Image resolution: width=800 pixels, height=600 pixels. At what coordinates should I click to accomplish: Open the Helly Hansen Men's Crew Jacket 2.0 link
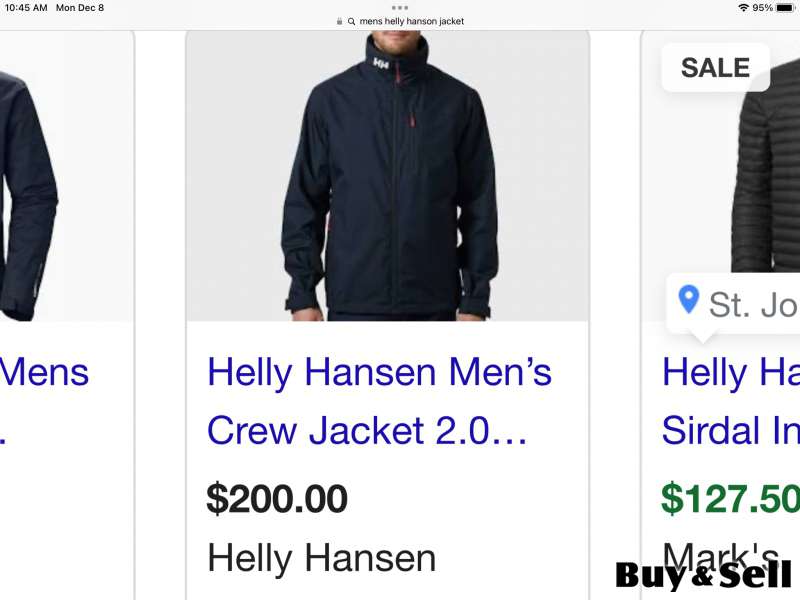click(379, 401)
